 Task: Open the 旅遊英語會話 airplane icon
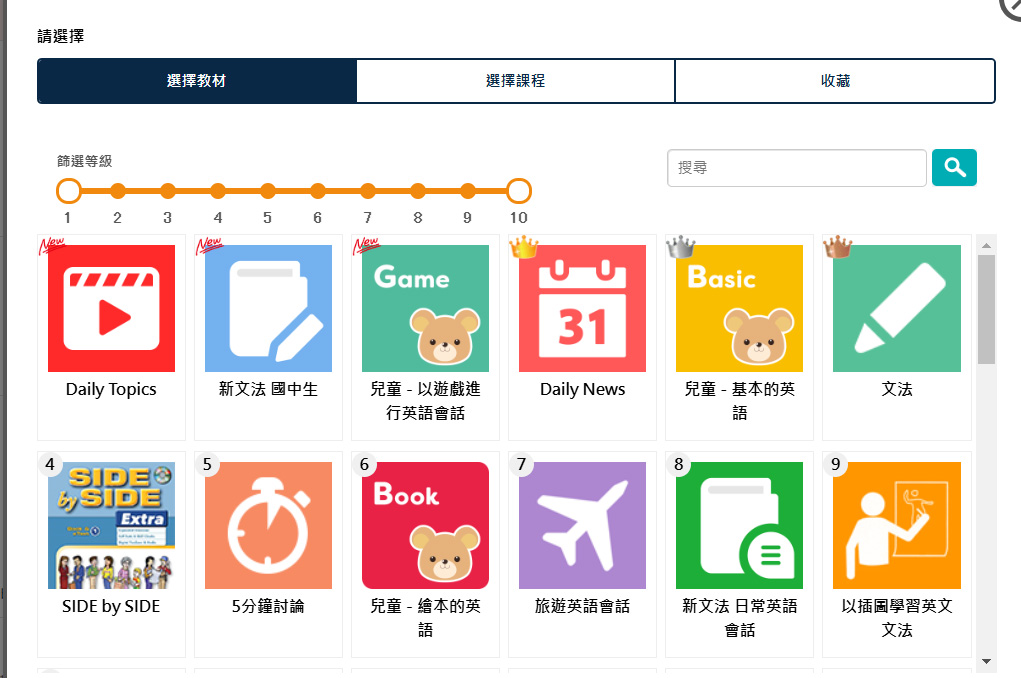coord(582,525)
